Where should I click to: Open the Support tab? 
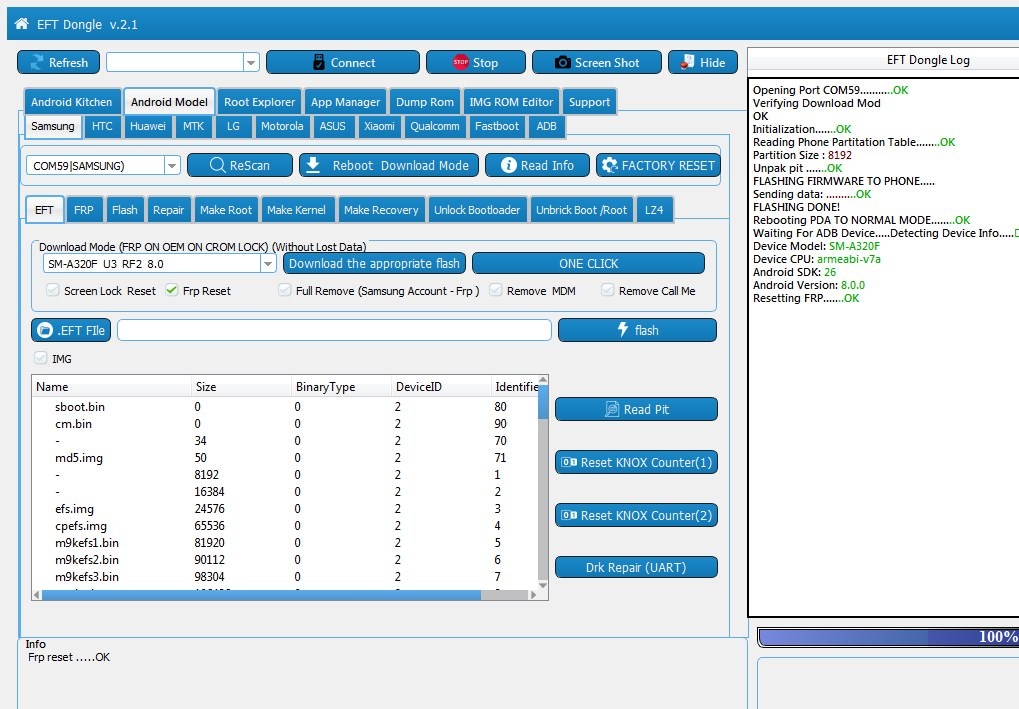click(x=589, y=102)
